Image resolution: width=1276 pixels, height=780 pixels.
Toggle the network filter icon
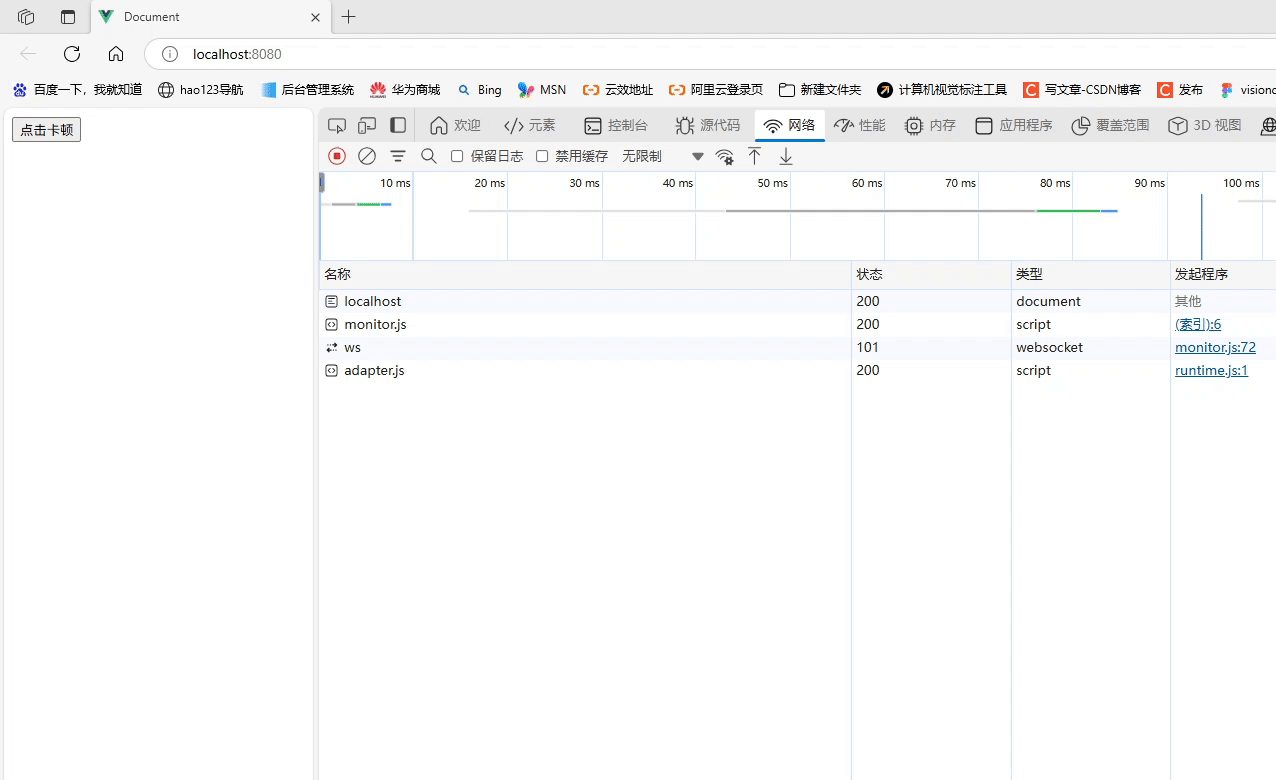(398, 156)
